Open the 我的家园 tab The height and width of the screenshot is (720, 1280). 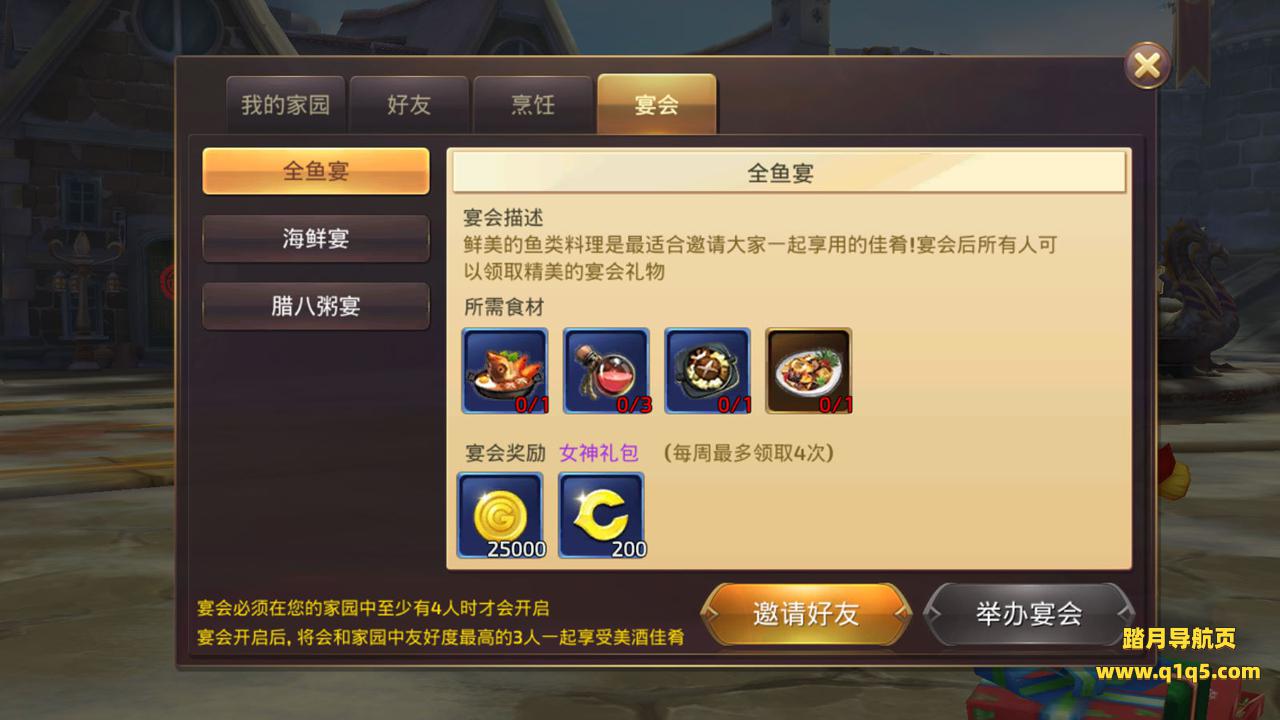[285, 105]
